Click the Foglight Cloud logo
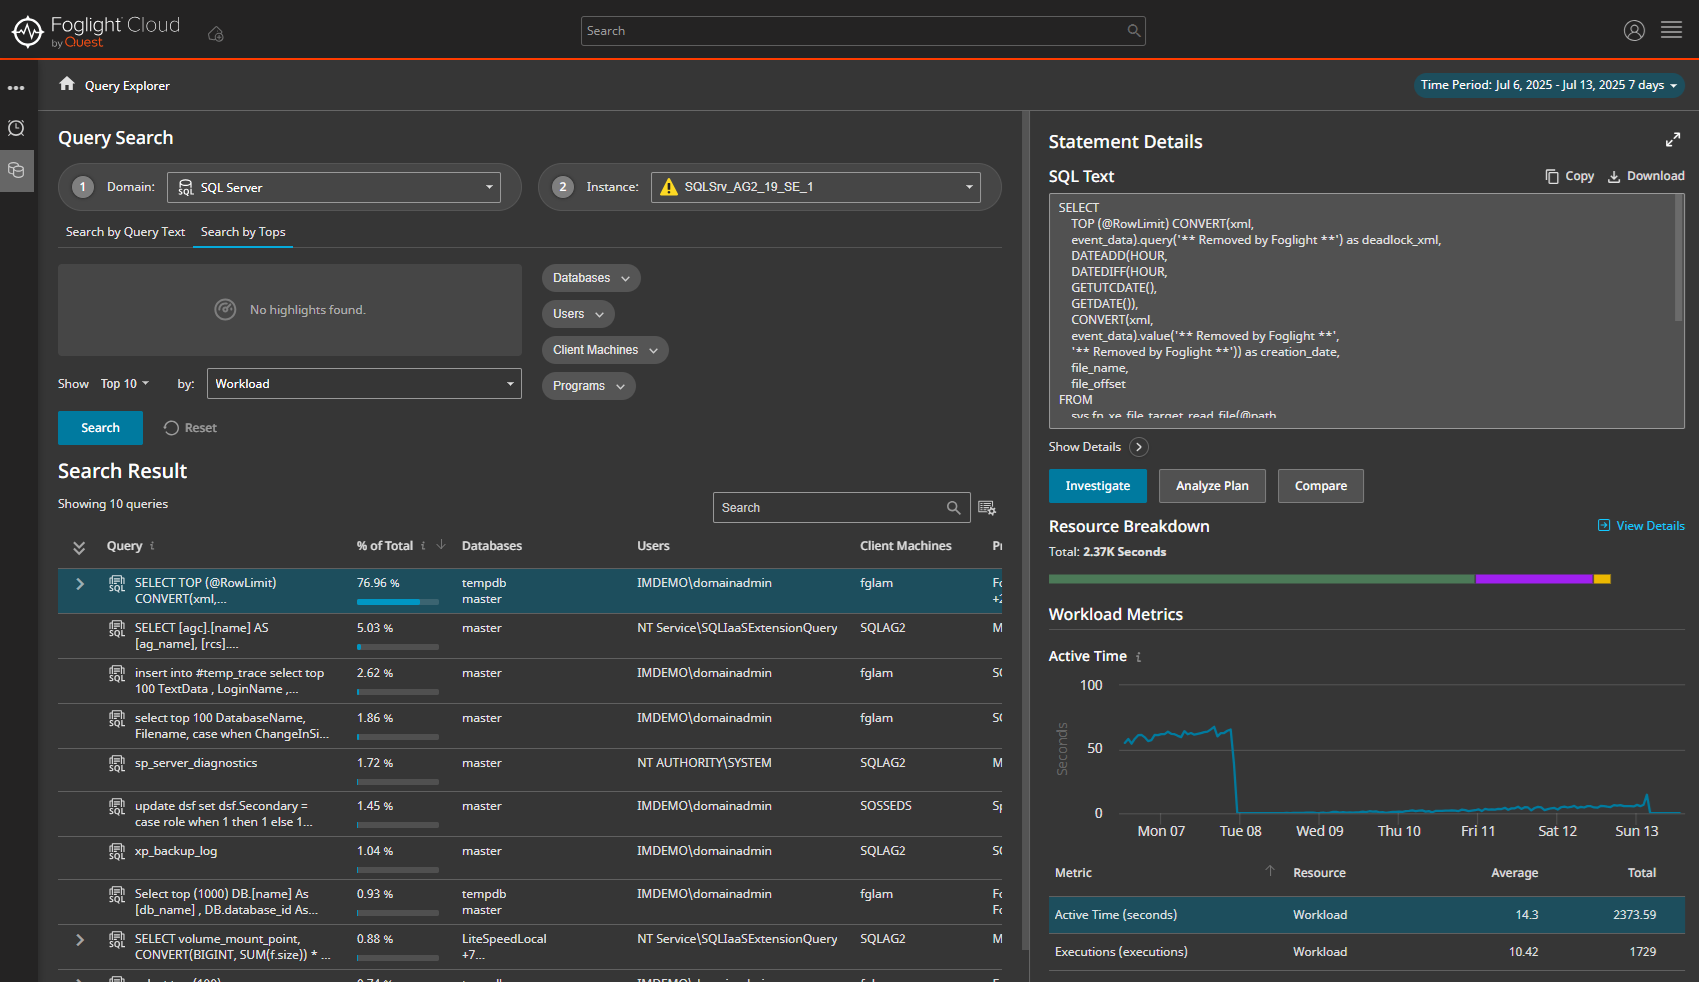This screenshot has width=1699, height=982. [96, 31]
